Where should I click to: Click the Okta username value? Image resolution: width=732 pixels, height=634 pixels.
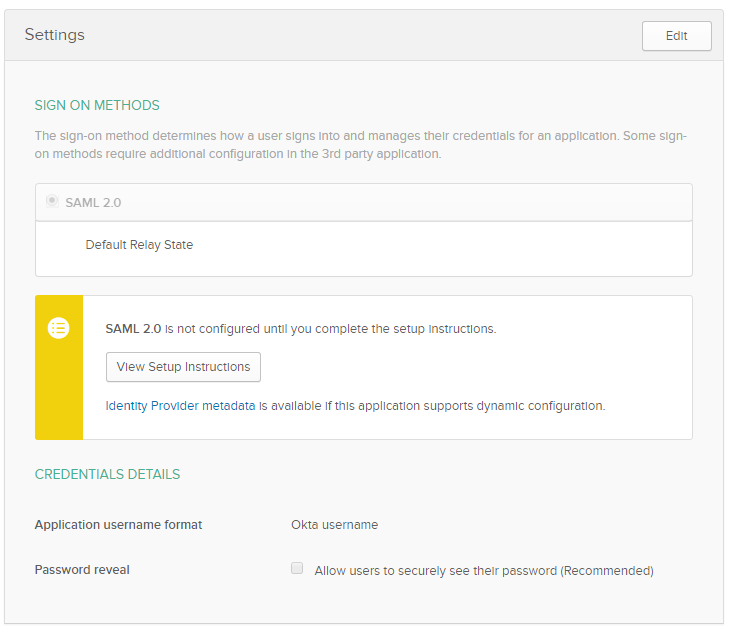point(335,525)
